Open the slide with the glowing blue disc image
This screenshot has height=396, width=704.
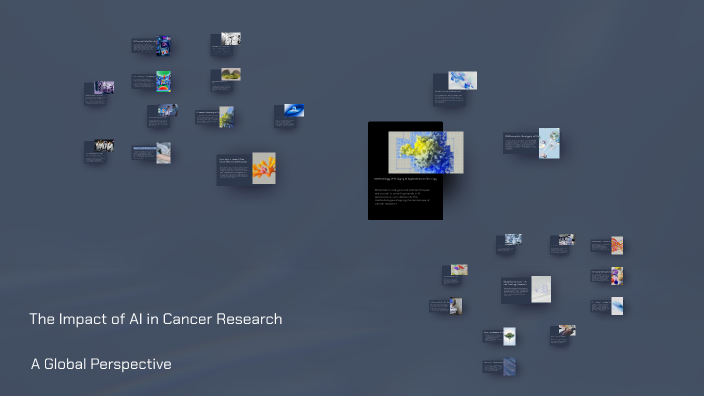tap(289, 116)
